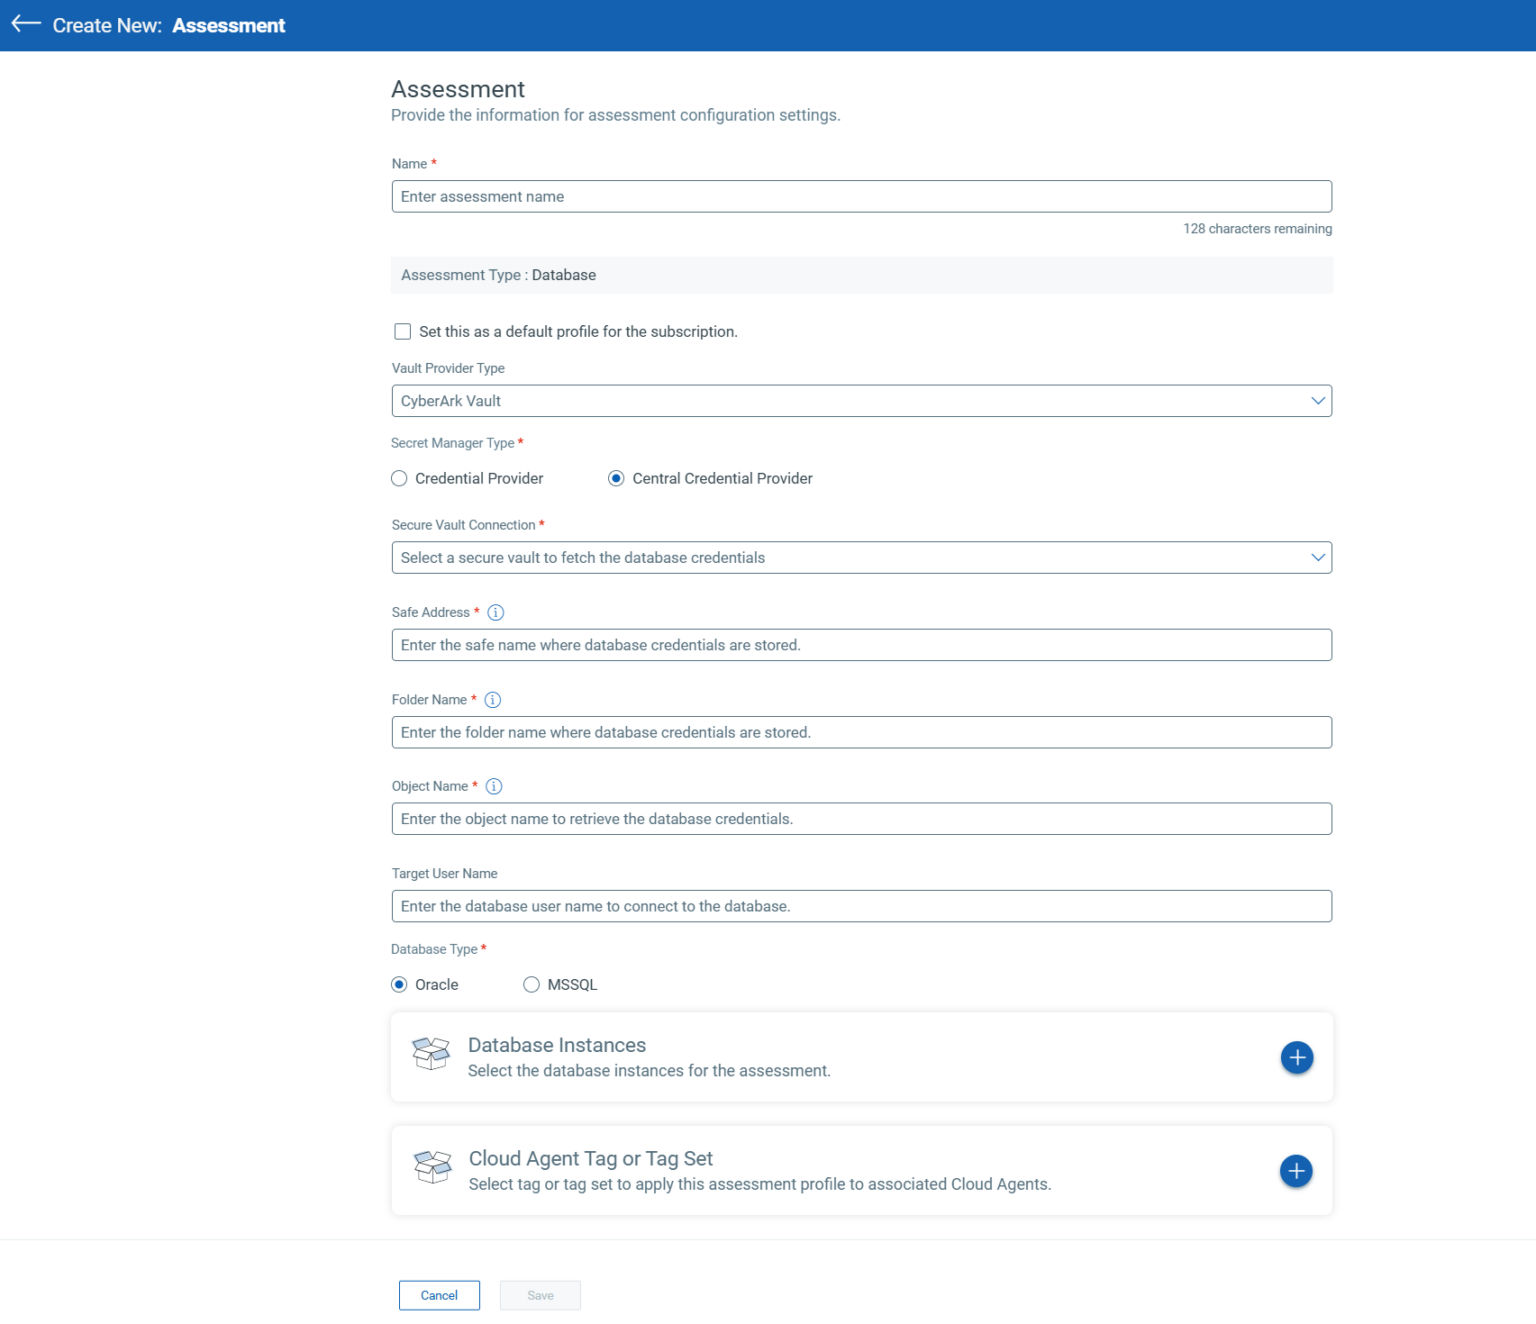The image size is (1536, 1324).
Task: Click the back arrow in the header
Action: [x=25, y=24]
